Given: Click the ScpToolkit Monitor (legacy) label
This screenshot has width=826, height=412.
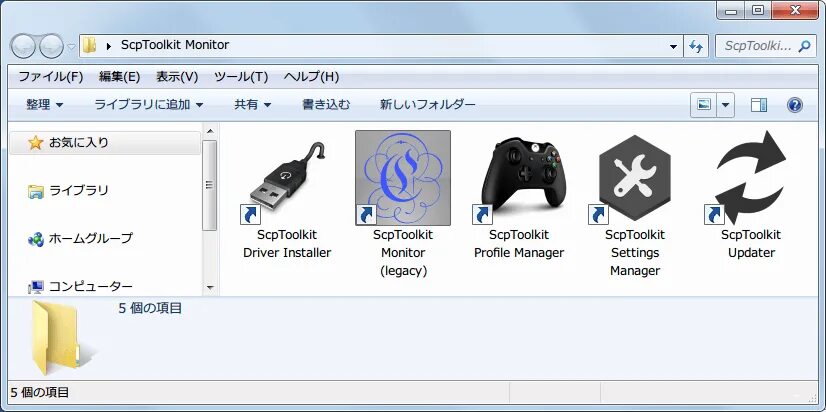Looking at the screenshot, I should 403,252.
